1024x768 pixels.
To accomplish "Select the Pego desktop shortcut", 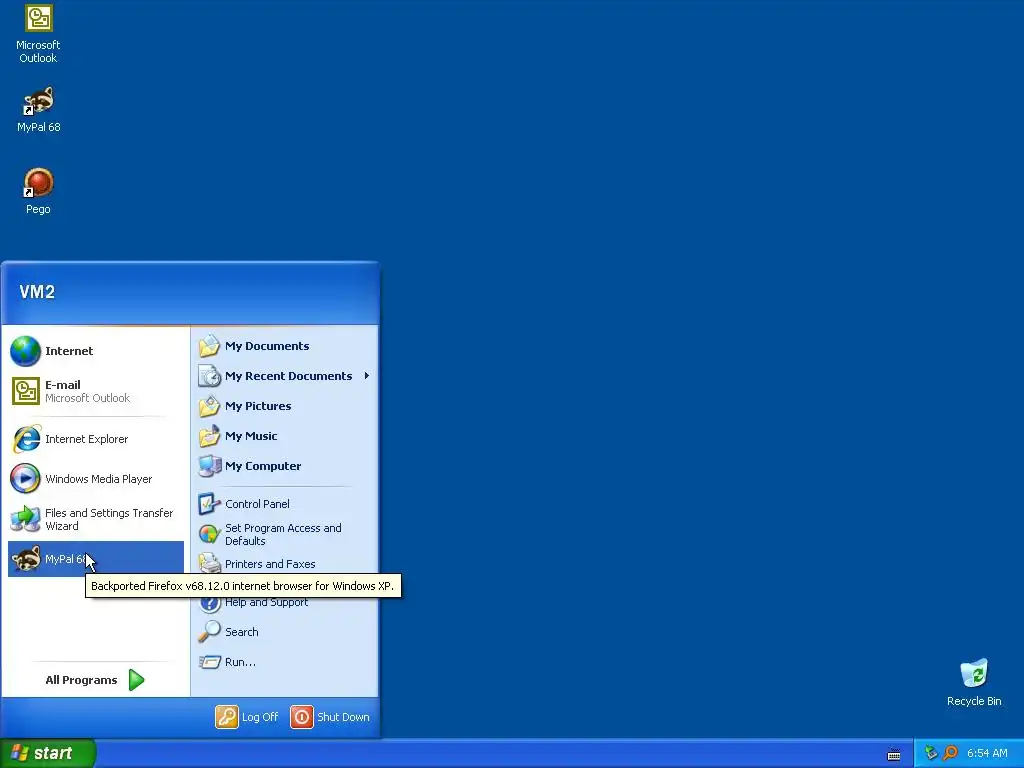I will (x=38, y=191).
